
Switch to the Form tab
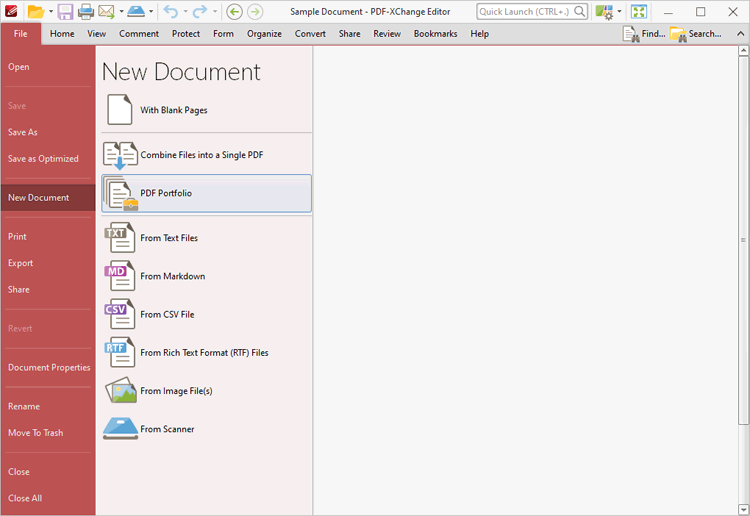[223, 34]
